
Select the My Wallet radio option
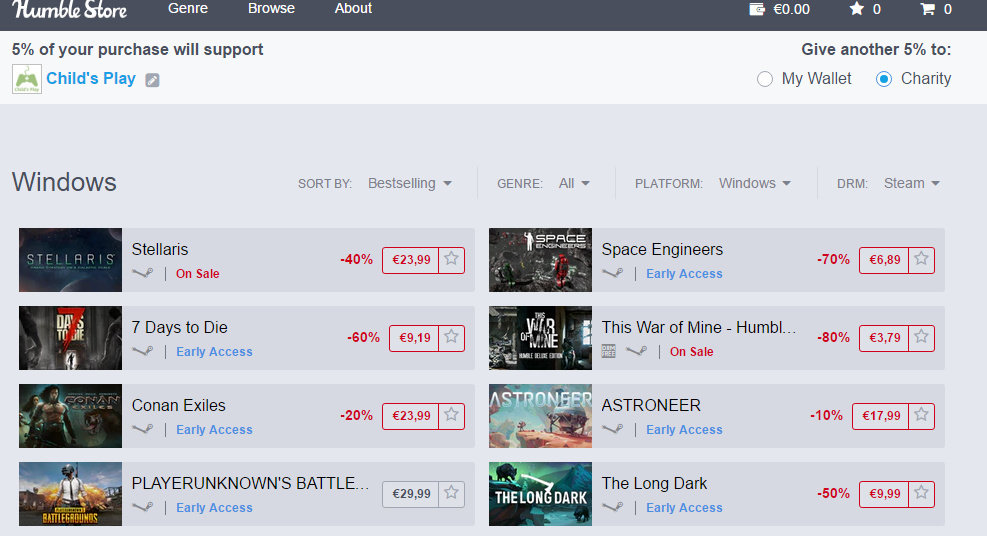click(x=765, y=79)
